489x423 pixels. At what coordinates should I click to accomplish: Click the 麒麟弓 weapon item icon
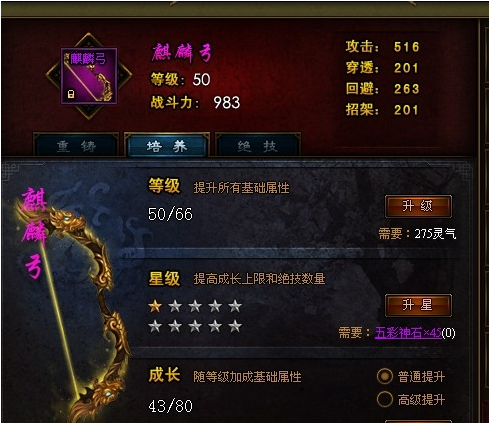point(89,76)
